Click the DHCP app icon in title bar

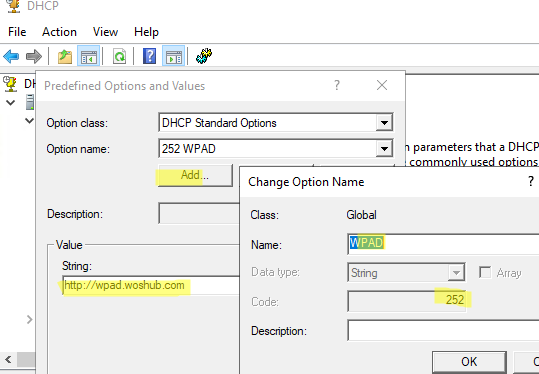click(x=14, y=6)
